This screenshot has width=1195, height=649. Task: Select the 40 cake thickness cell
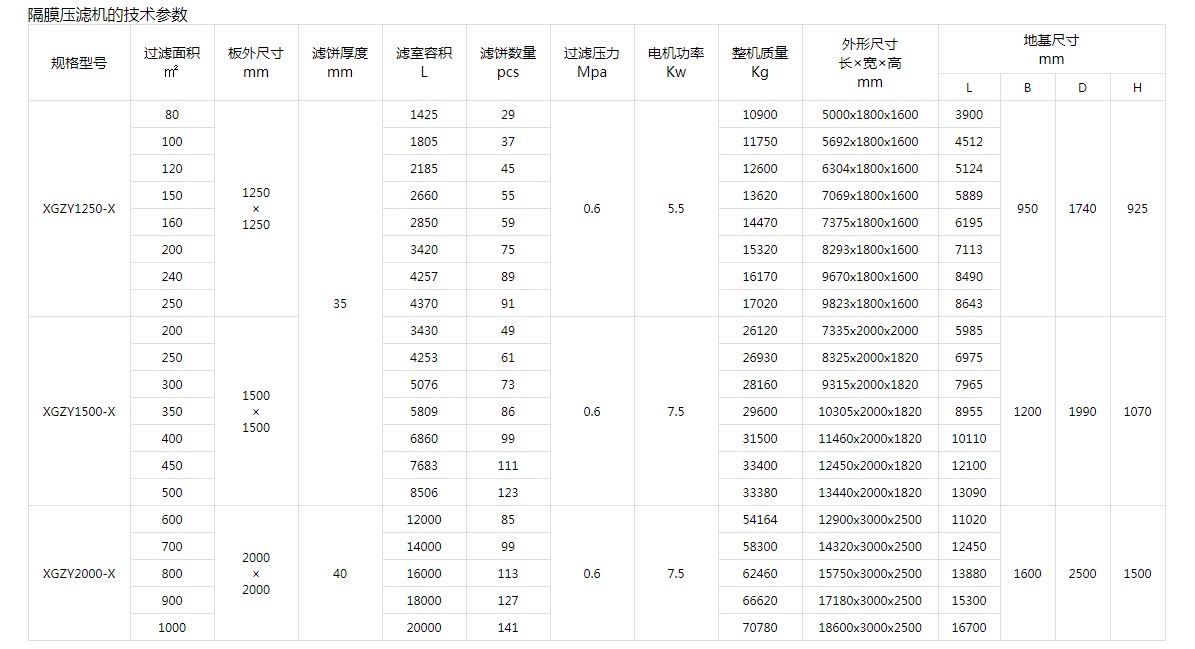click(340, 574)
